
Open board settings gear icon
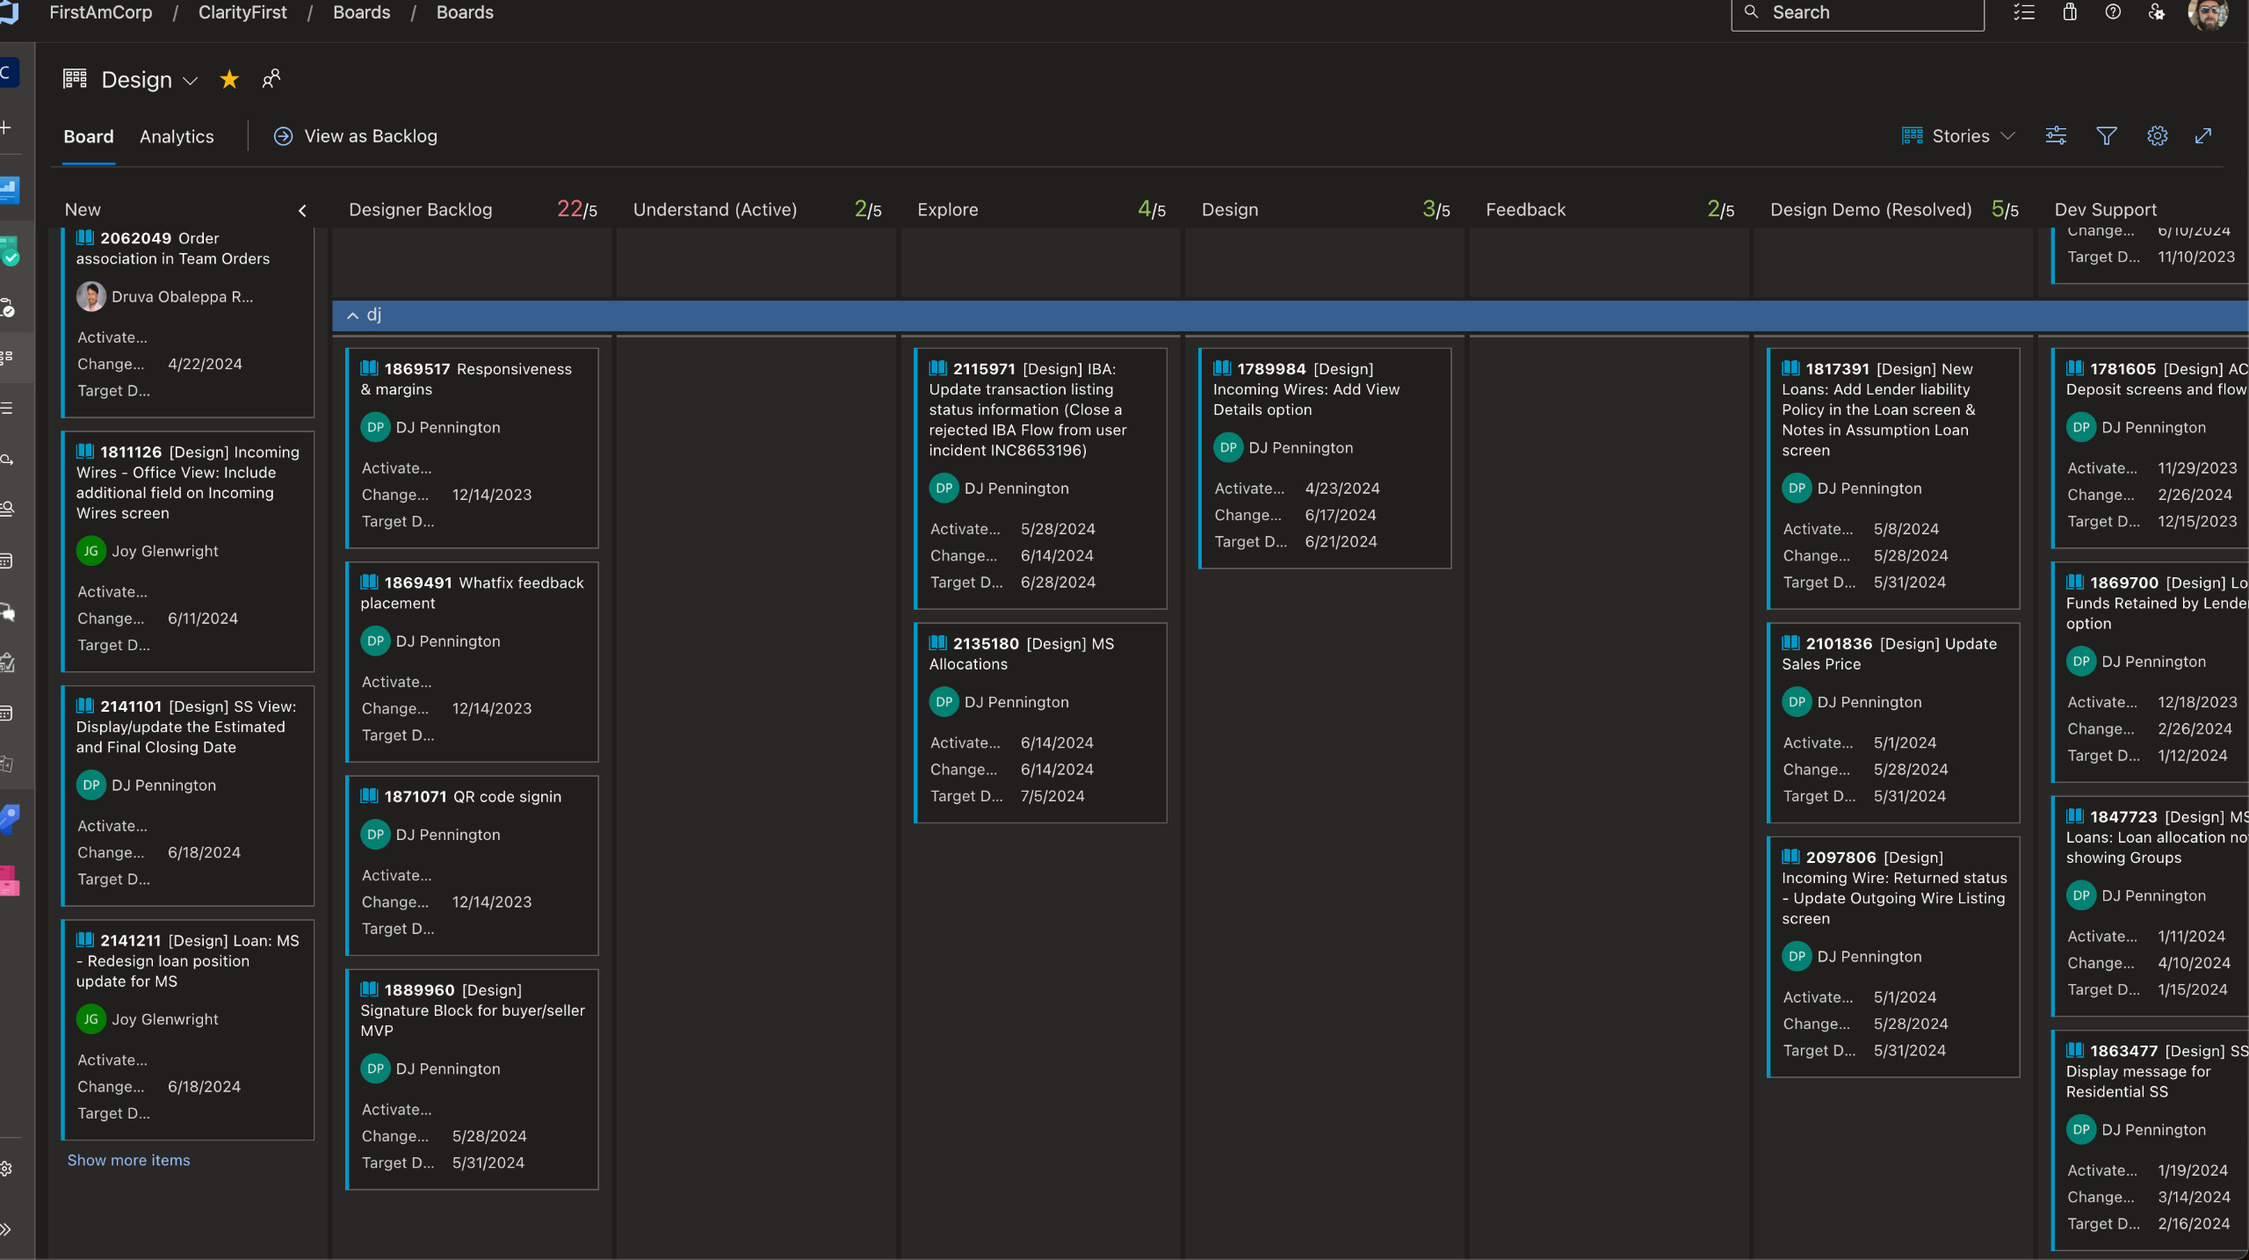pos(2157,136)
